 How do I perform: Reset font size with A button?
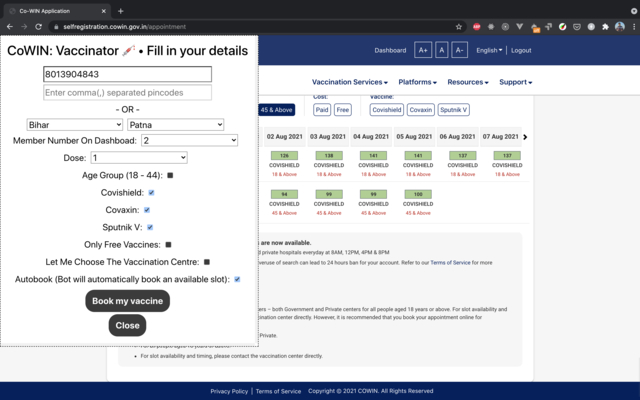click(x=441, y=50)
